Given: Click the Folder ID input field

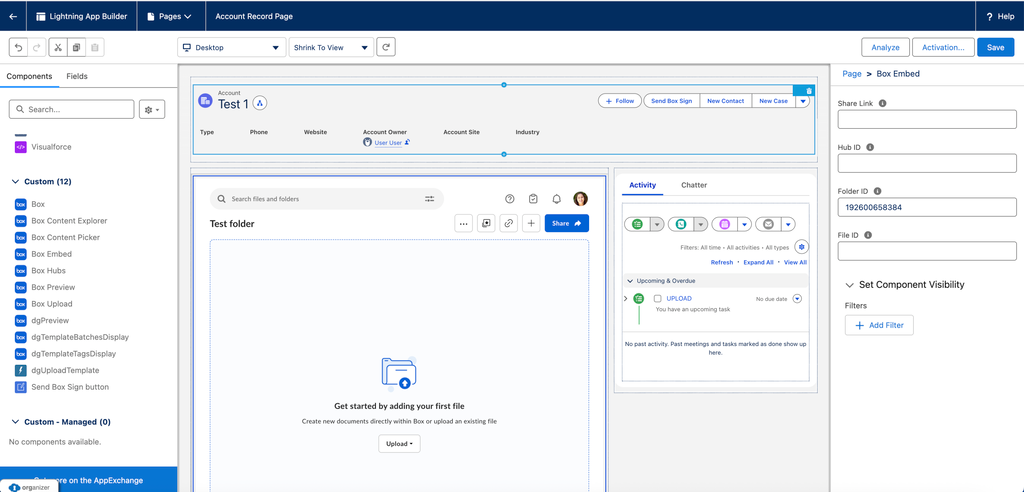Looking at the screenshot, I should [926, 208].
